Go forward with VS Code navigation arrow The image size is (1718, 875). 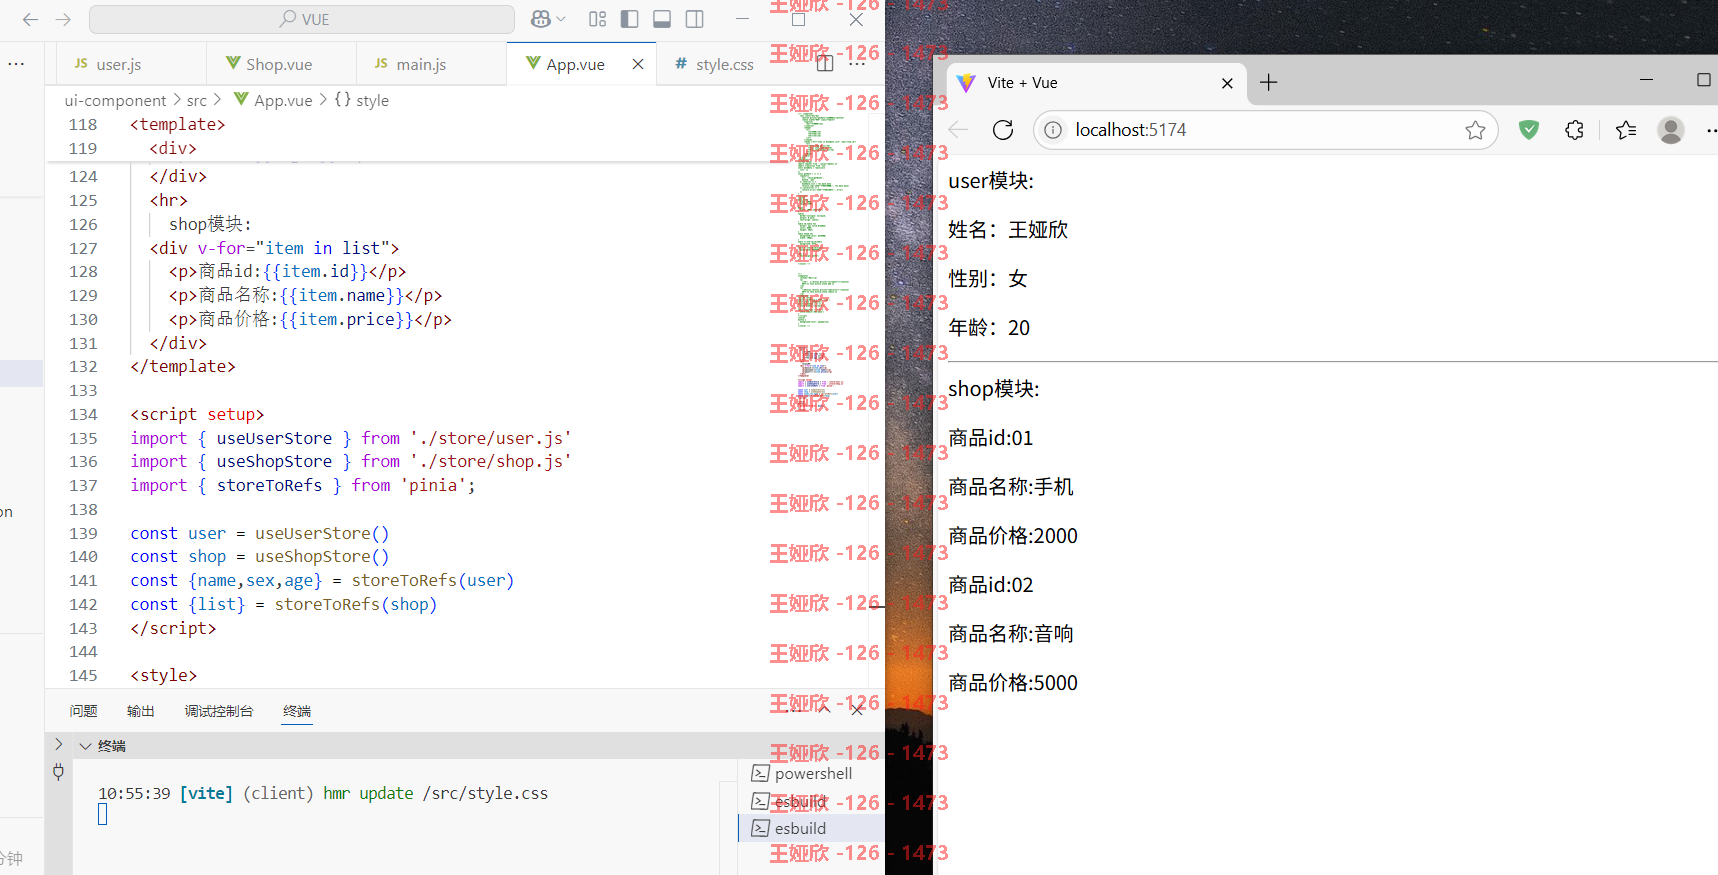pos(63,19)
